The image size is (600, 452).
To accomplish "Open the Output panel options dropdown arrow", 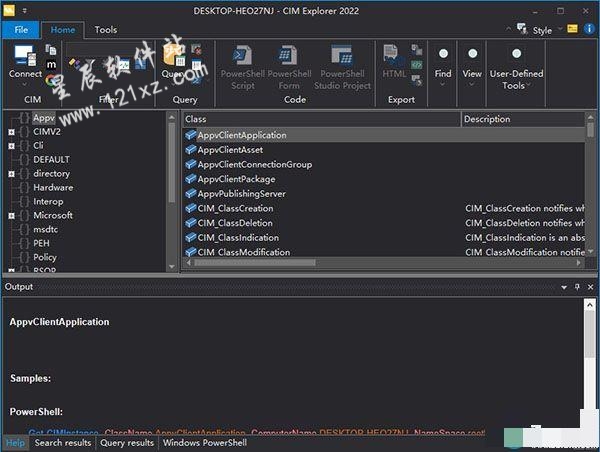I will pos(564,287).
